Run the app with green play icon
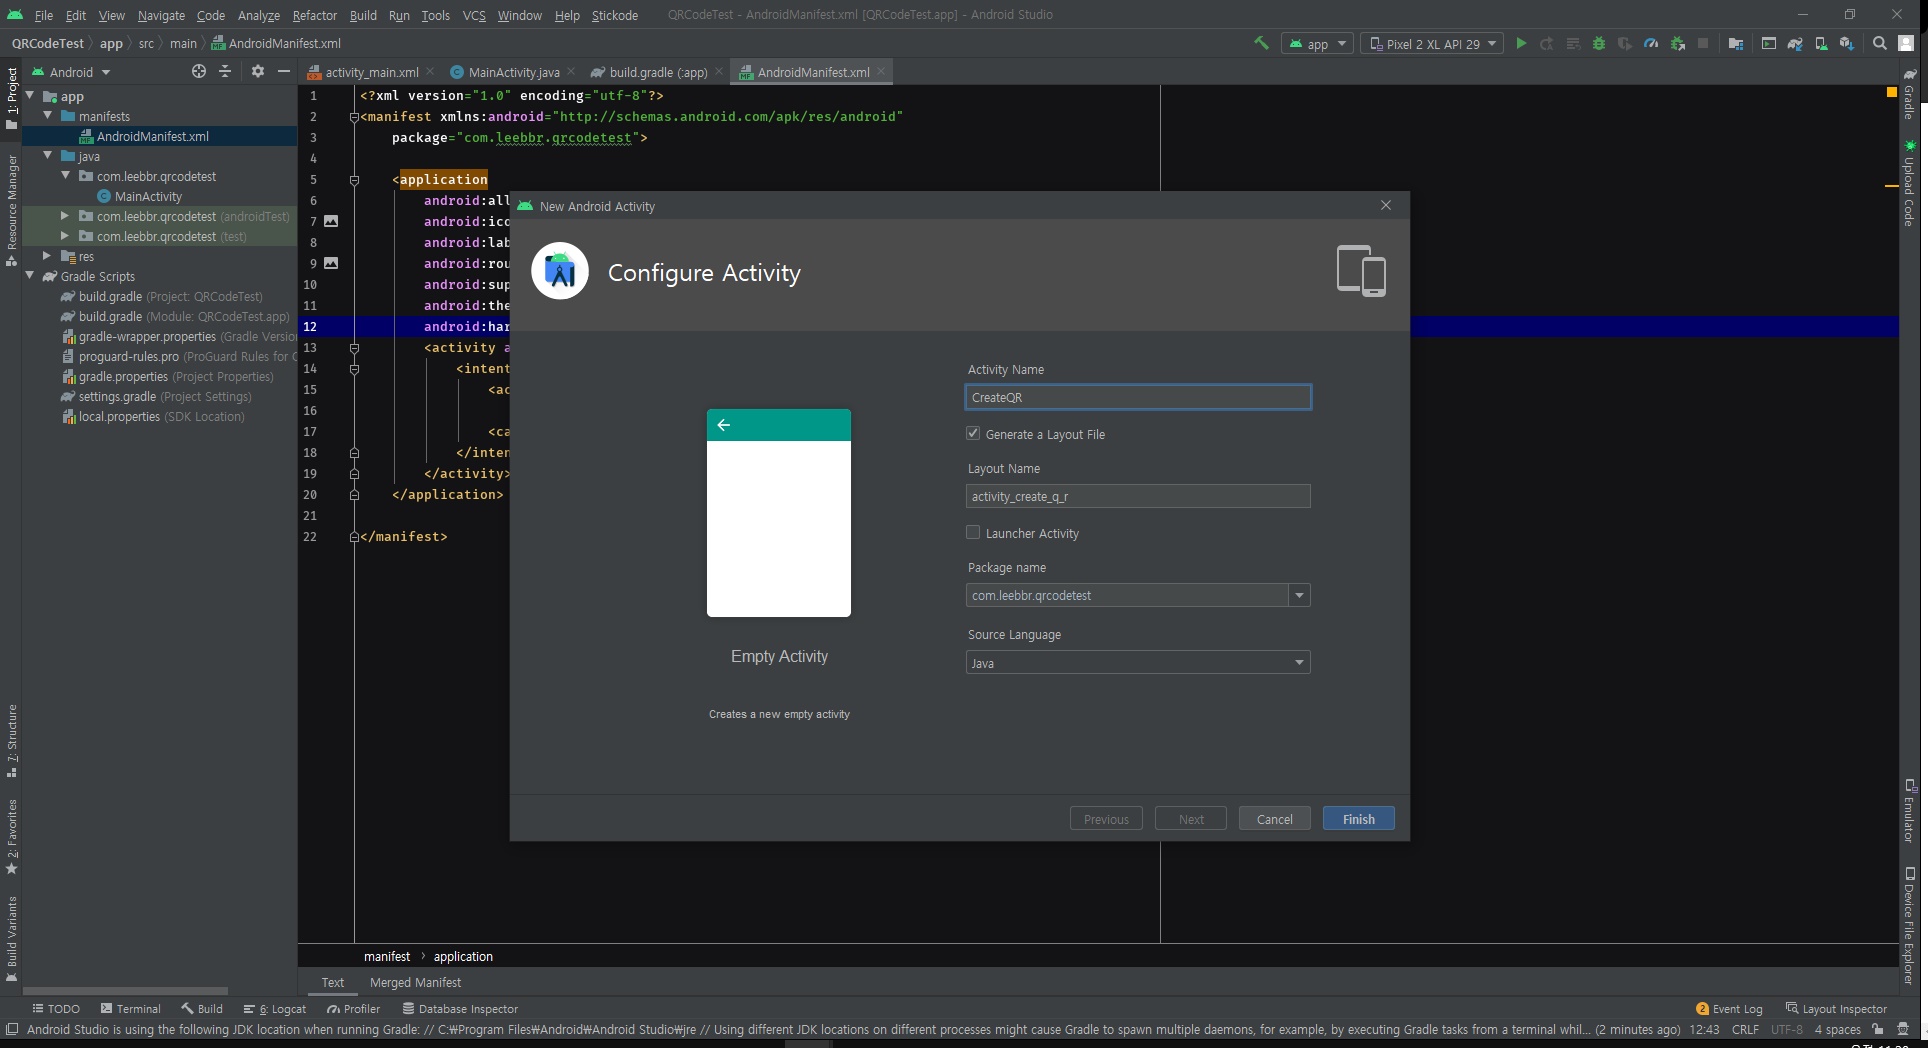Image resolution: width=1928 pixels, height=1048 pixels. coord(1521,43)
